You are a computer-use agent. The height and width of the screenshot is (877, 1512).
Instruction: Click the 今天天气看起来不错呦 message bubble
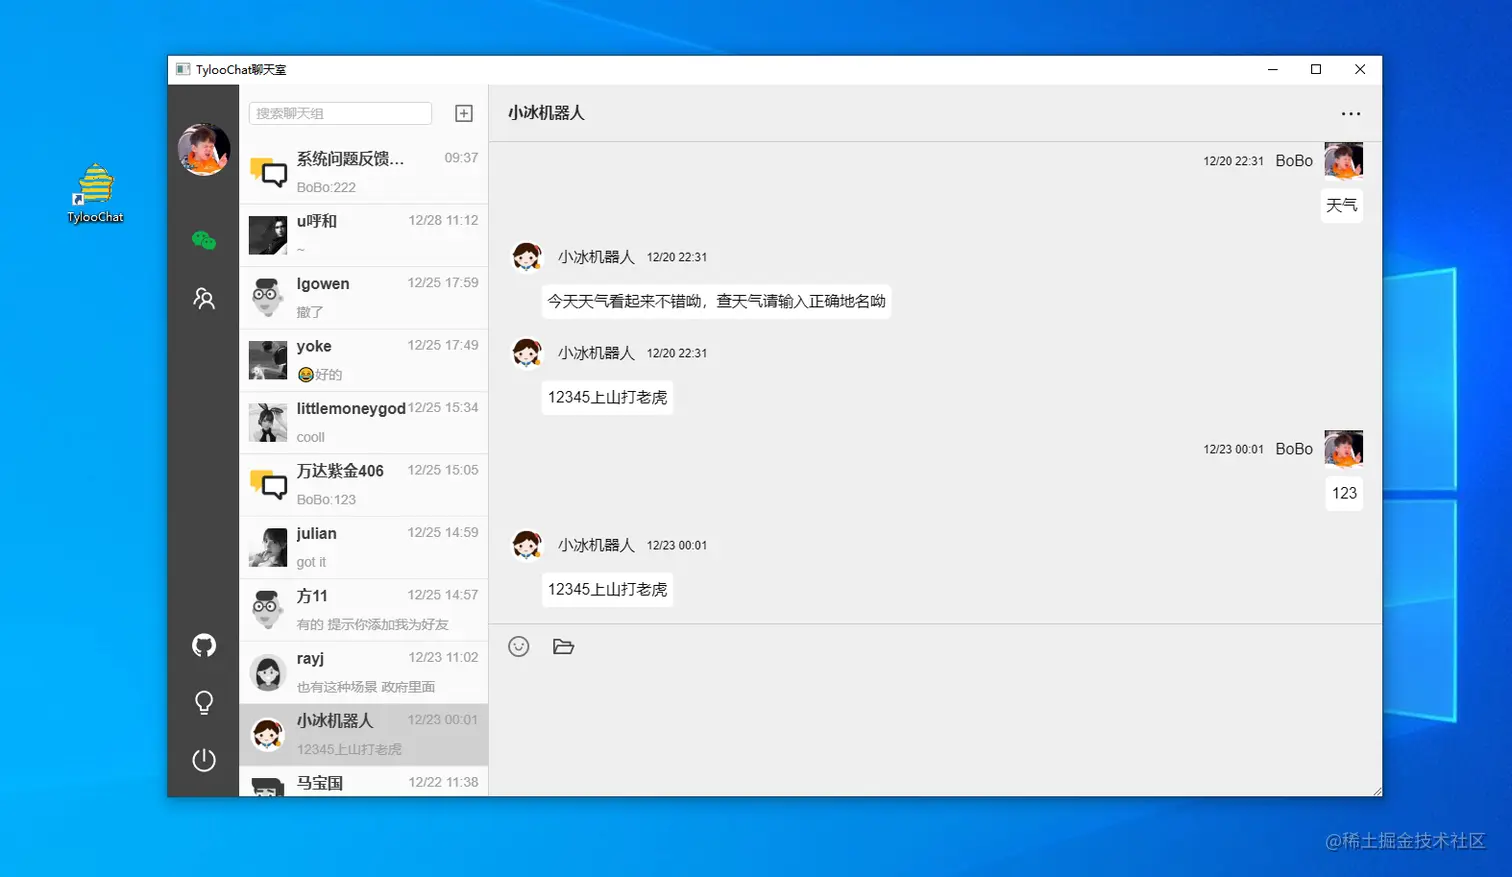pyautogui.click(x=716, y=301)
